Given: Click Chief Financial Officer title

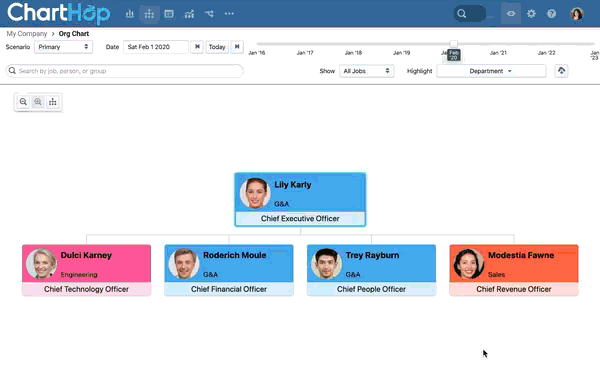Looking at the screenshot, I should [229, 289].
